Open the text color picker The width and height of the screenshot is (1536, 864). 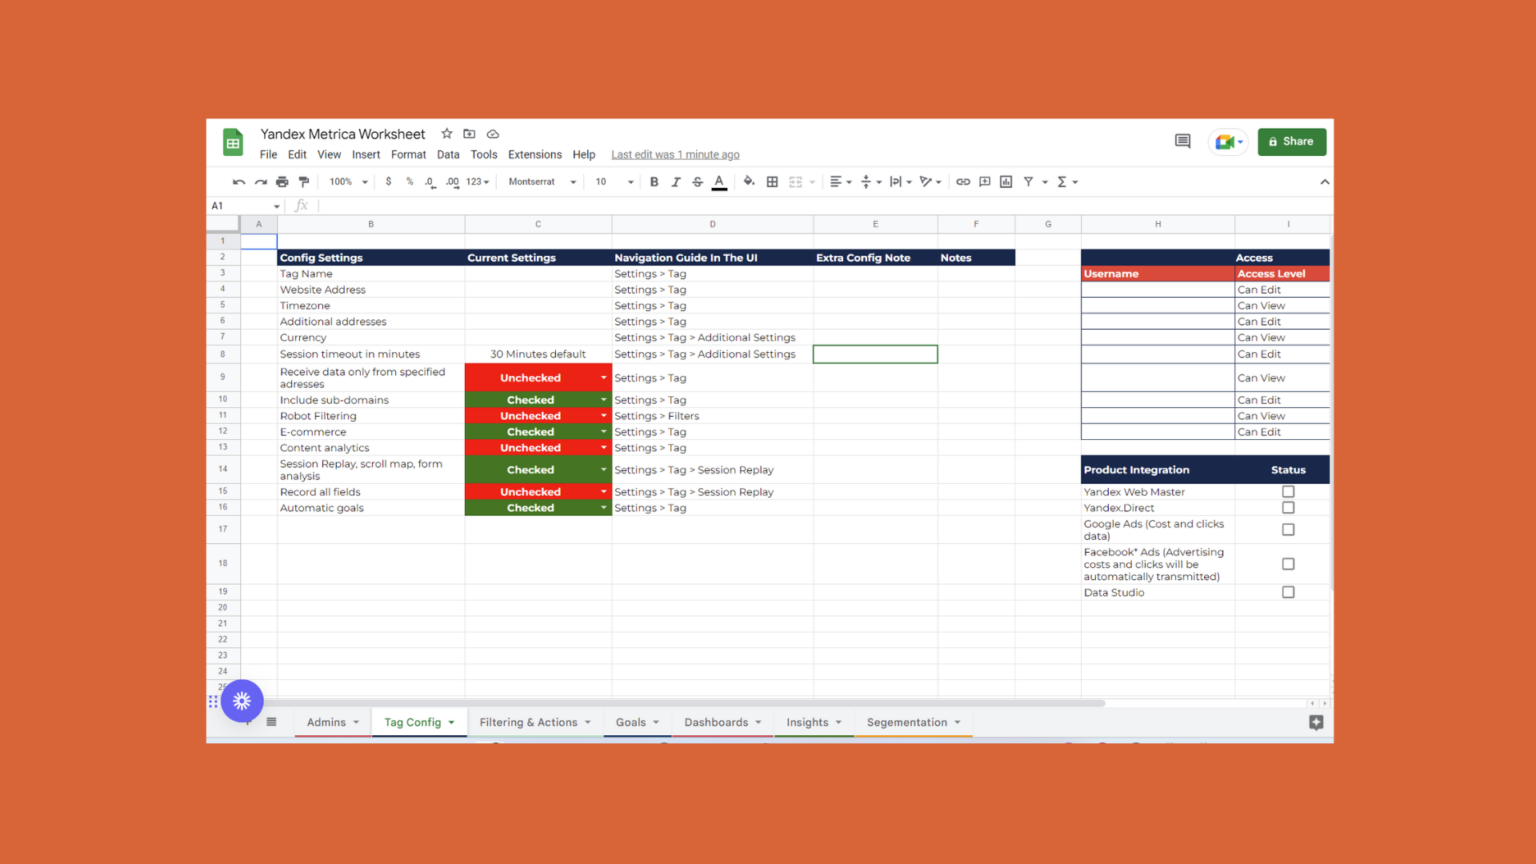click(x=719, y=181)
